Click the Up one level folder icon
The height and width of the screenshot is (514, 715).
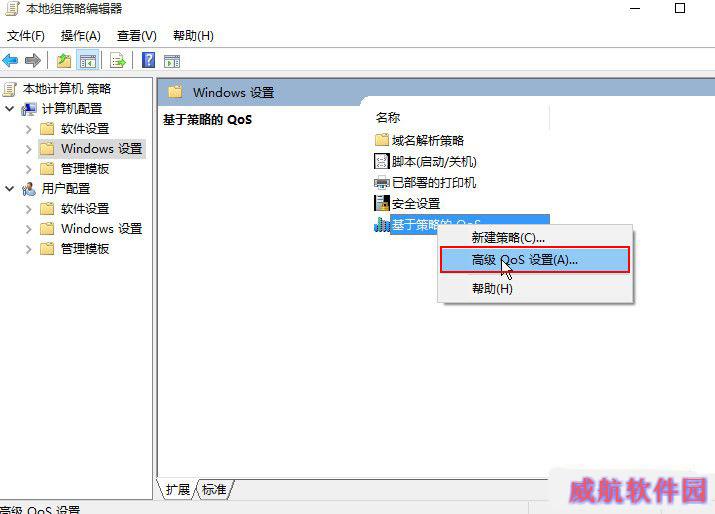click(x=64, y=61)
